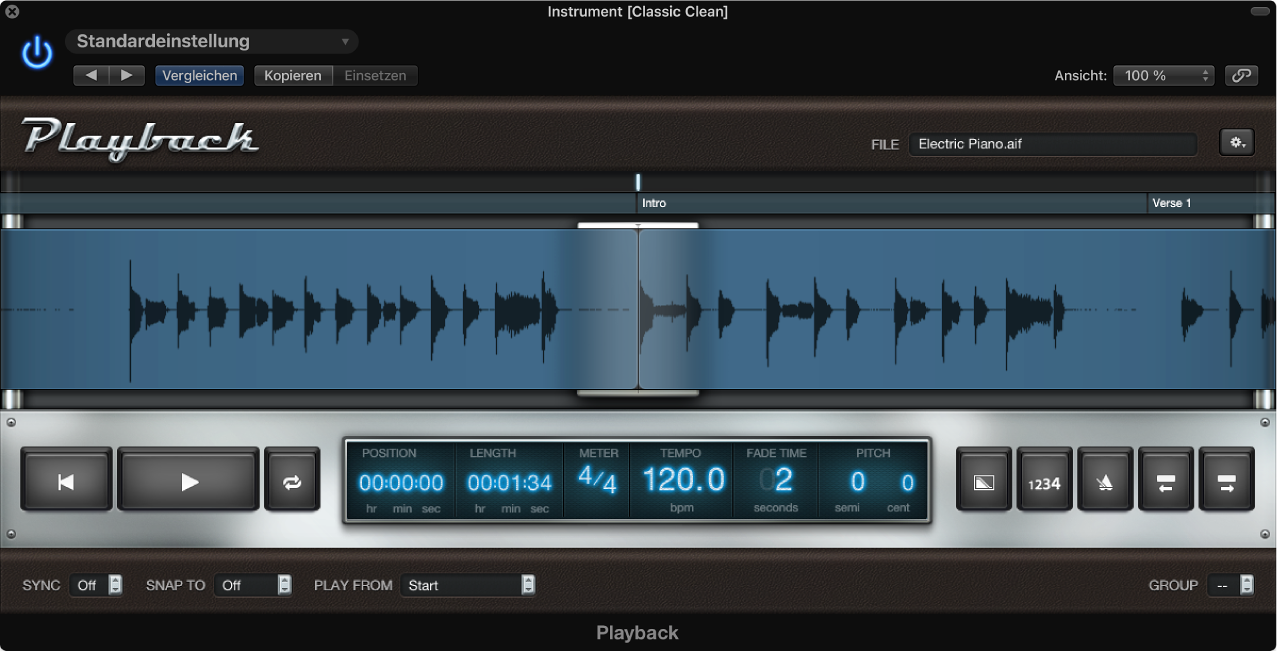Open the SNAP TO dropdown
Viewport: 1277px width, 652px height.
click(x=253, y=585)
